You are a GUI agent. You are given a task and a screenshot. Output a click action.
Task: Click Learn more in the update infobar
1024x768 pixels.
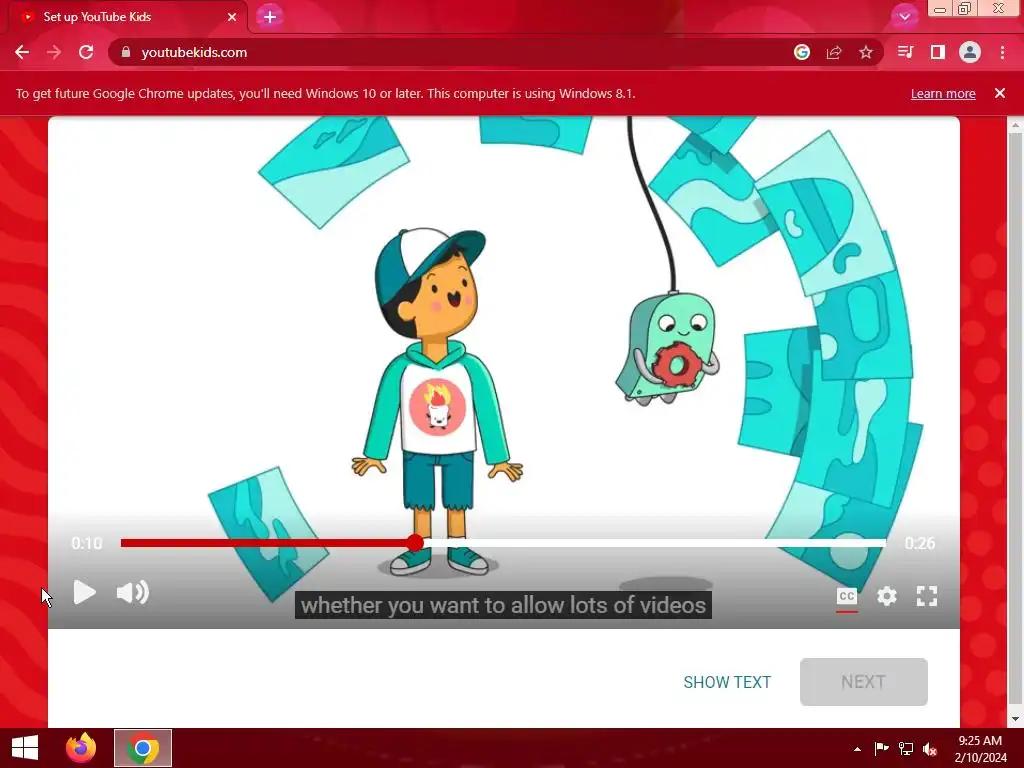click(x=943, y=93)
